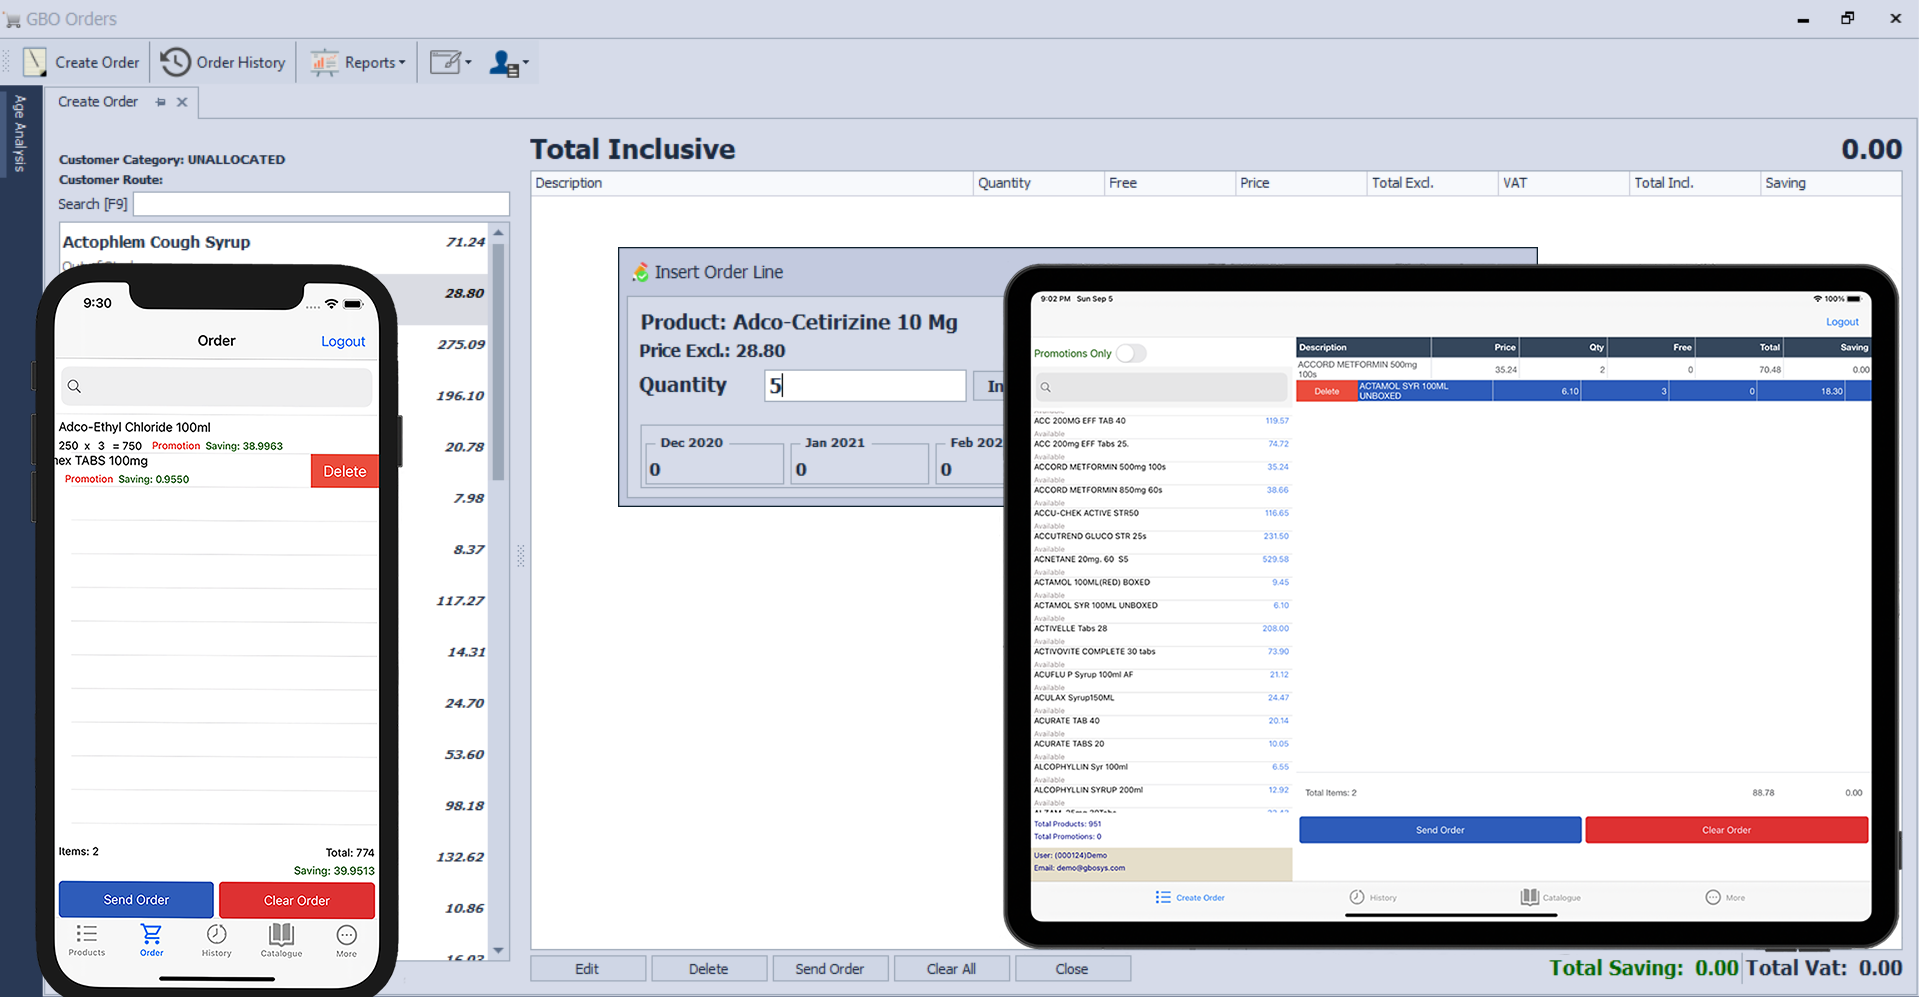Open the Age Analysis side panel

coord(19,133)
